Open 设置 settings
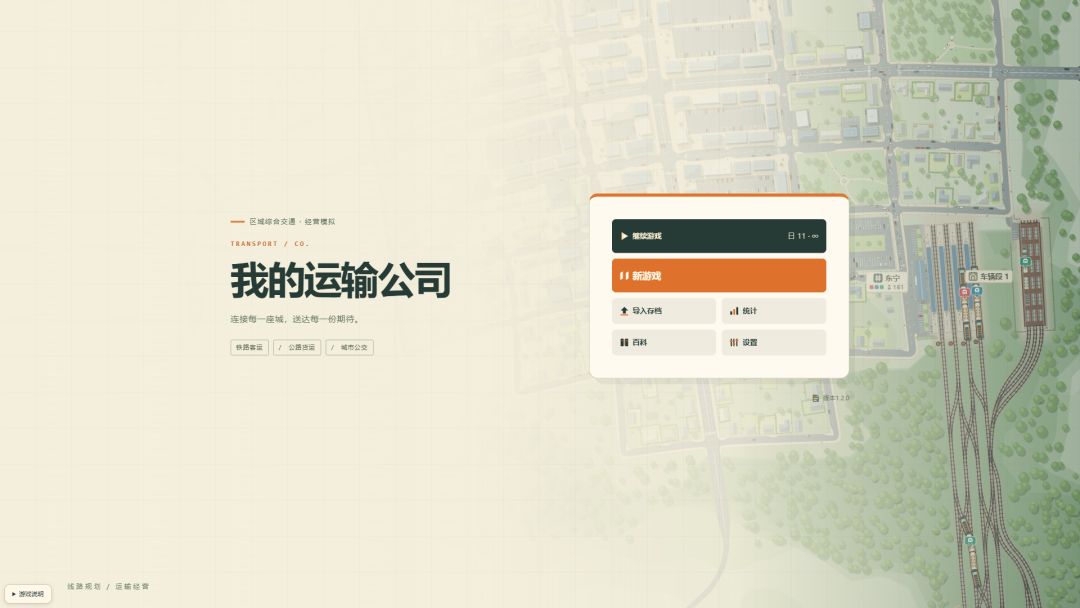This screenshot has height=608, width=1080. (x=773, y=342)
